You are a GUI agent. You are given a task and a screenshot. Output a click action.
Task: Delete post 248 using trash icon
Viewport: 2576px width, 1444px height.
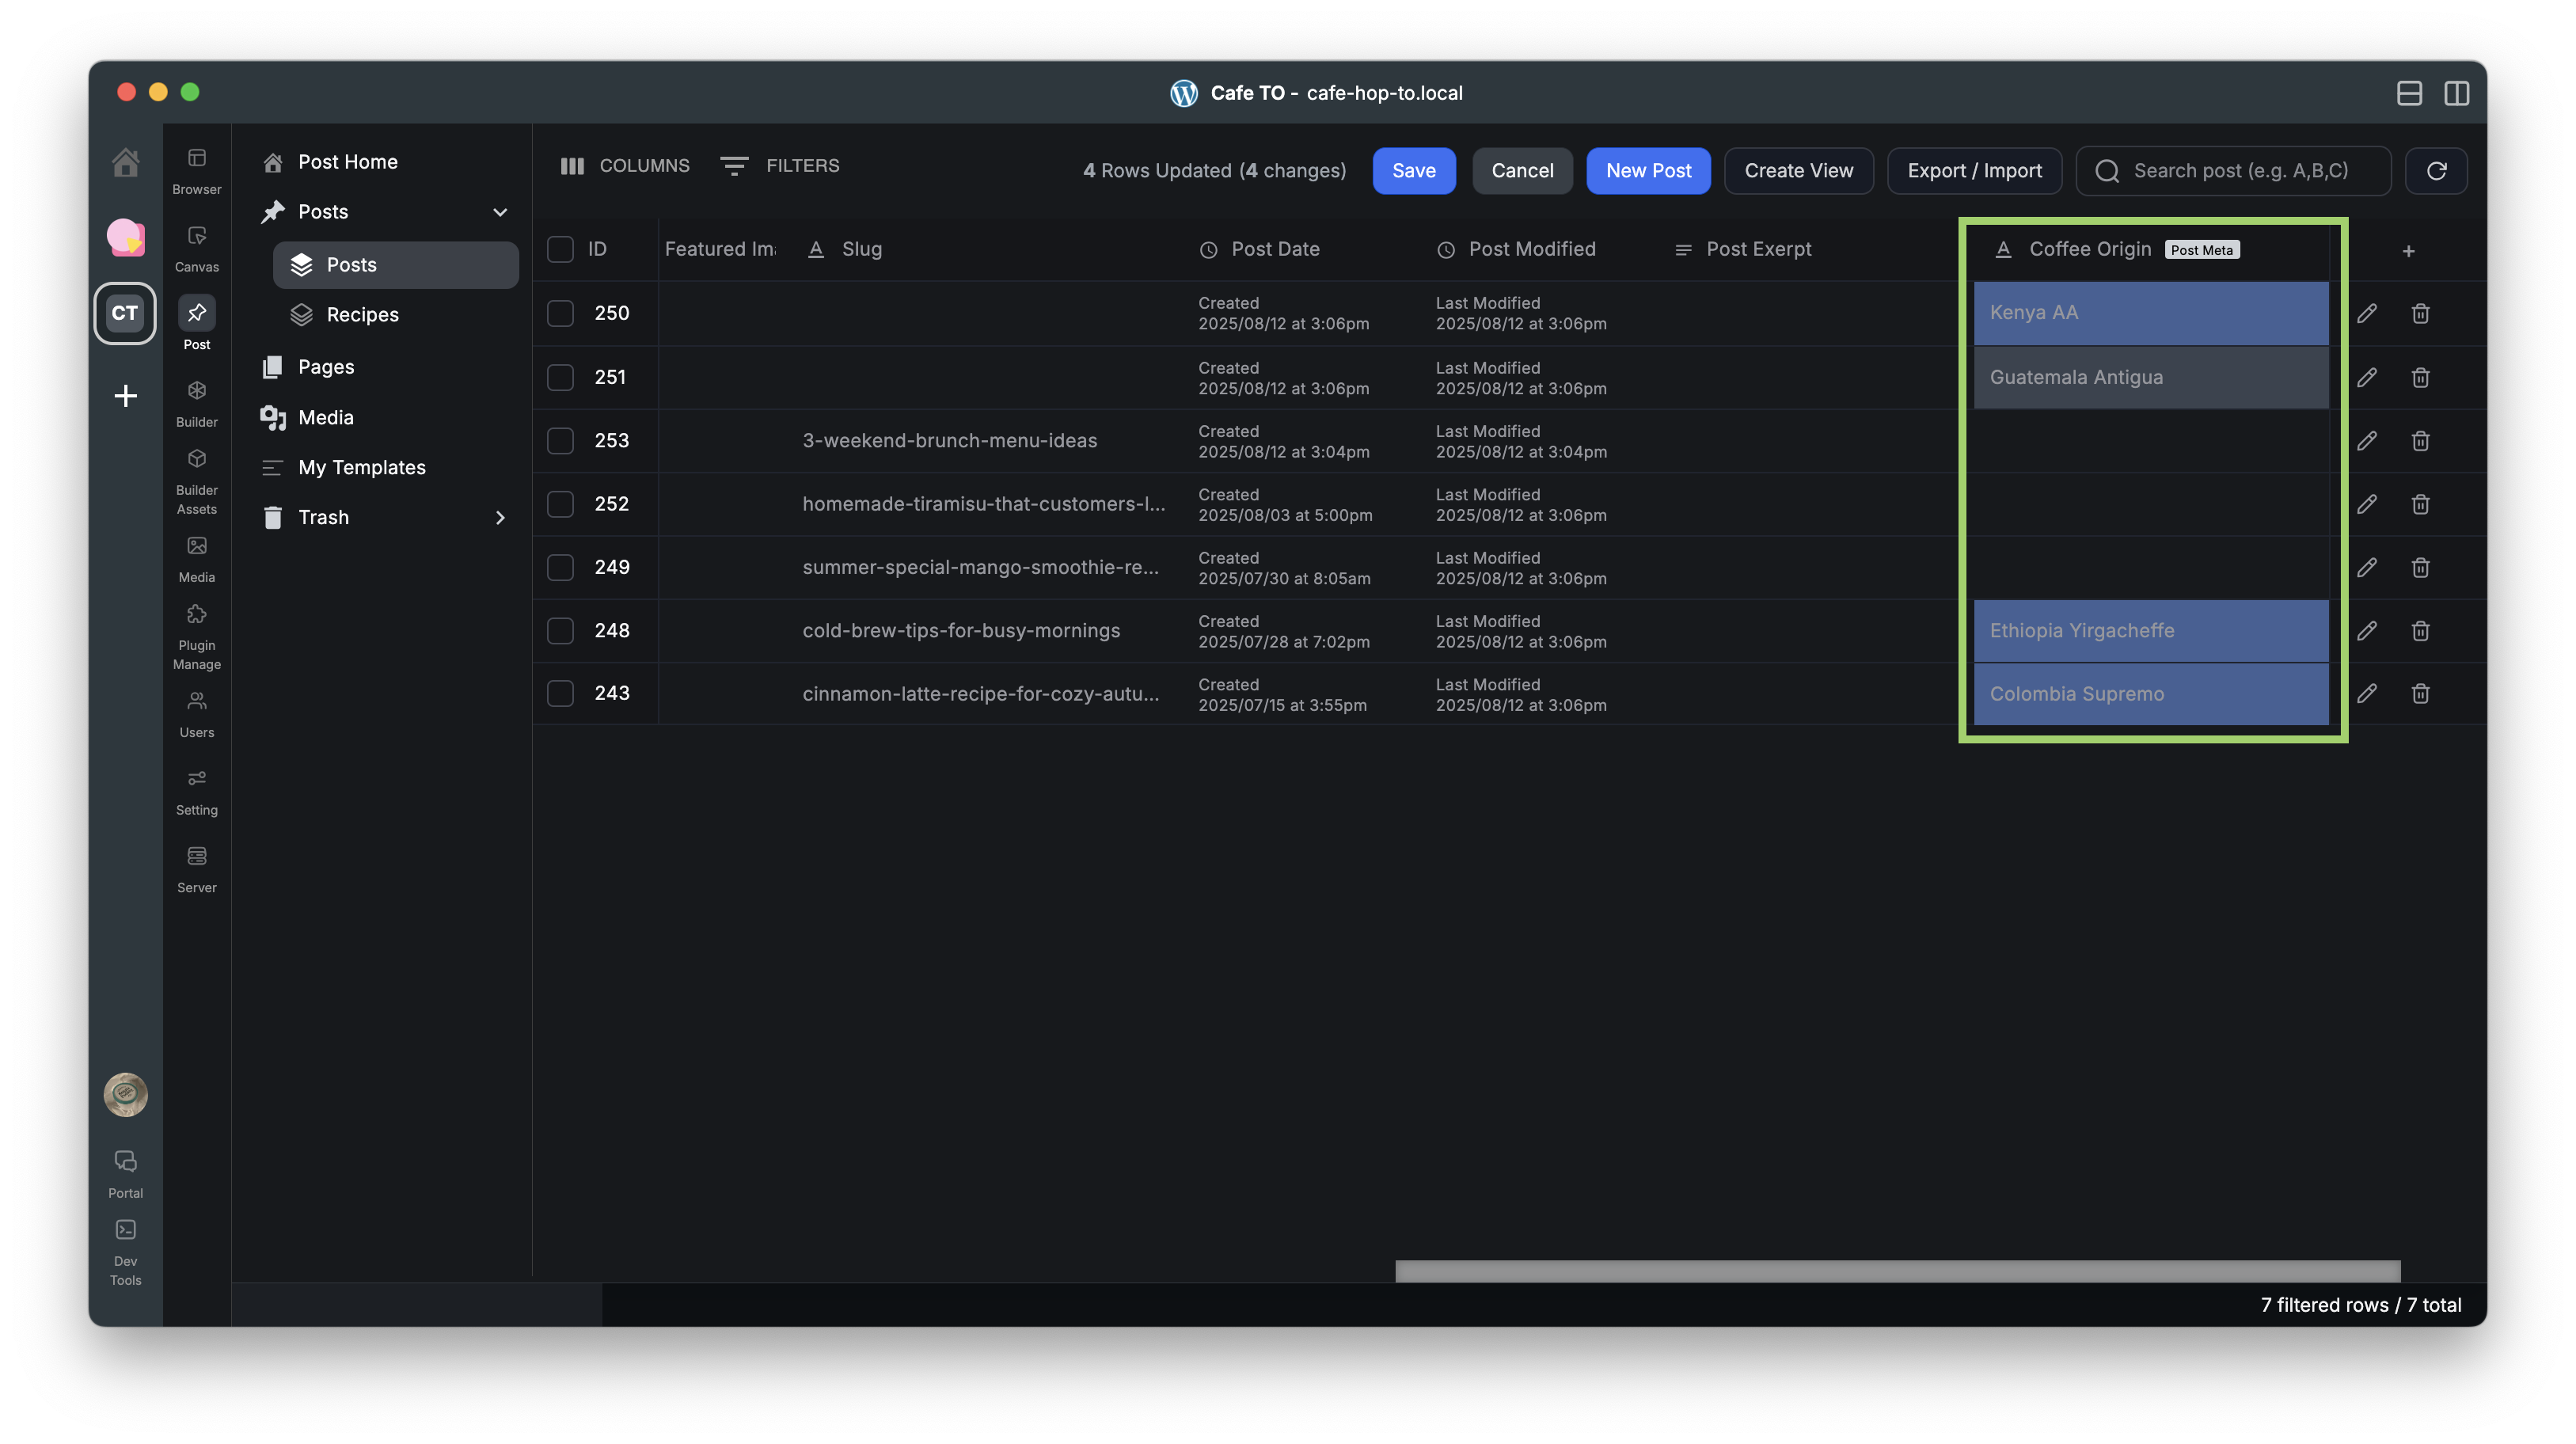(x=2420, y=631)
